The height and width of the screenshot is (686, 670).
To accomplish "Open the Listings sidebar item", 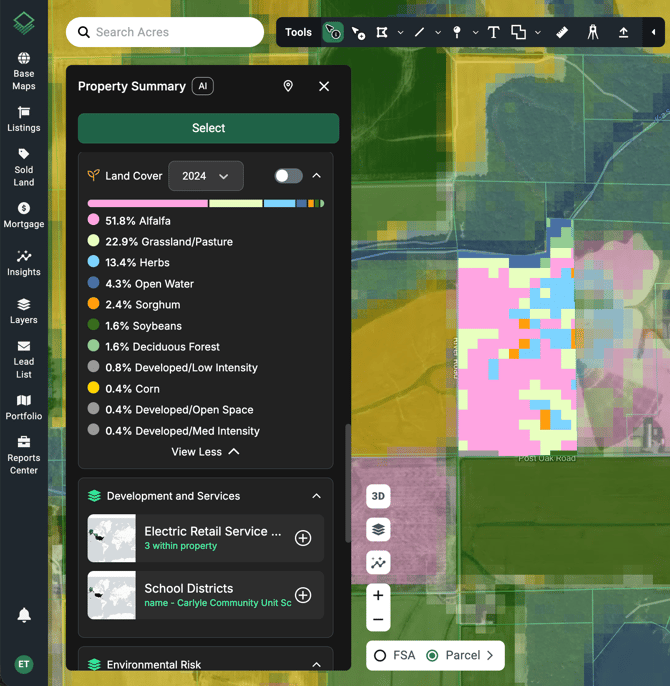I will [x=24, y=119].
